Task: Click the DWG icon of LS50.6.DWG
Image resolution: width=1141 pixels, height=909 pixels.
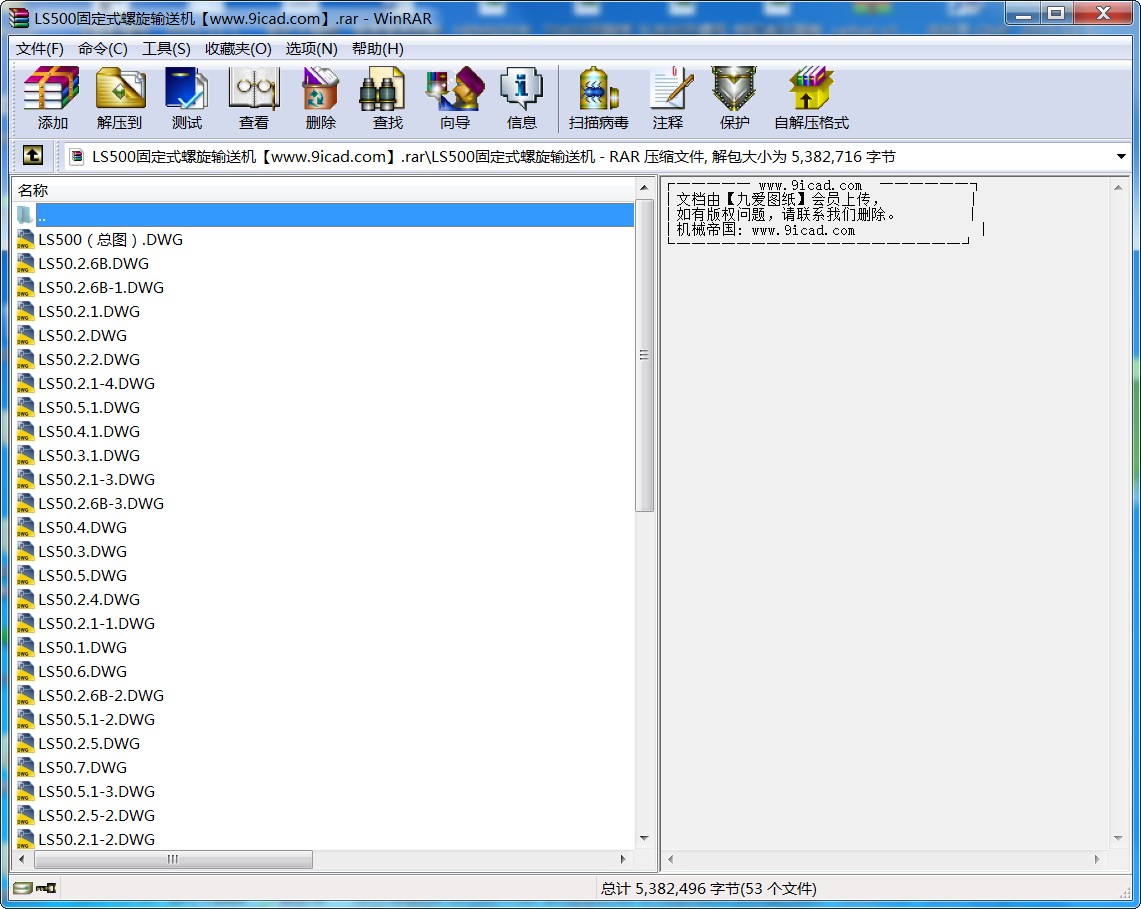Action: pos(25,672)
